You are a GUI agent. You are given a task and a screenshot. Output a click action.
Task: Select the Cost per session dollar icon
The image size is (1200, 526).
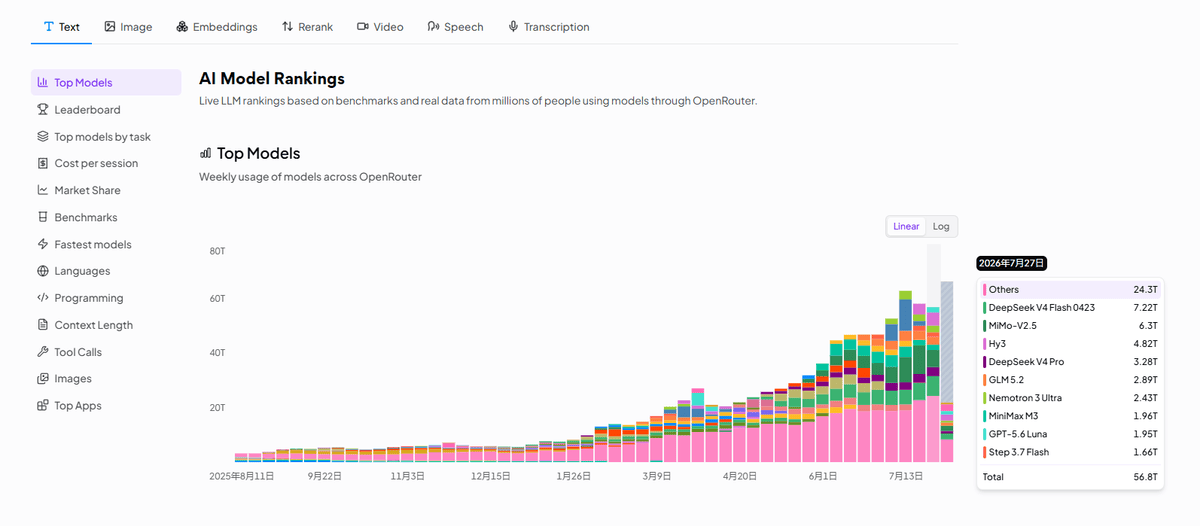(43, 163)
